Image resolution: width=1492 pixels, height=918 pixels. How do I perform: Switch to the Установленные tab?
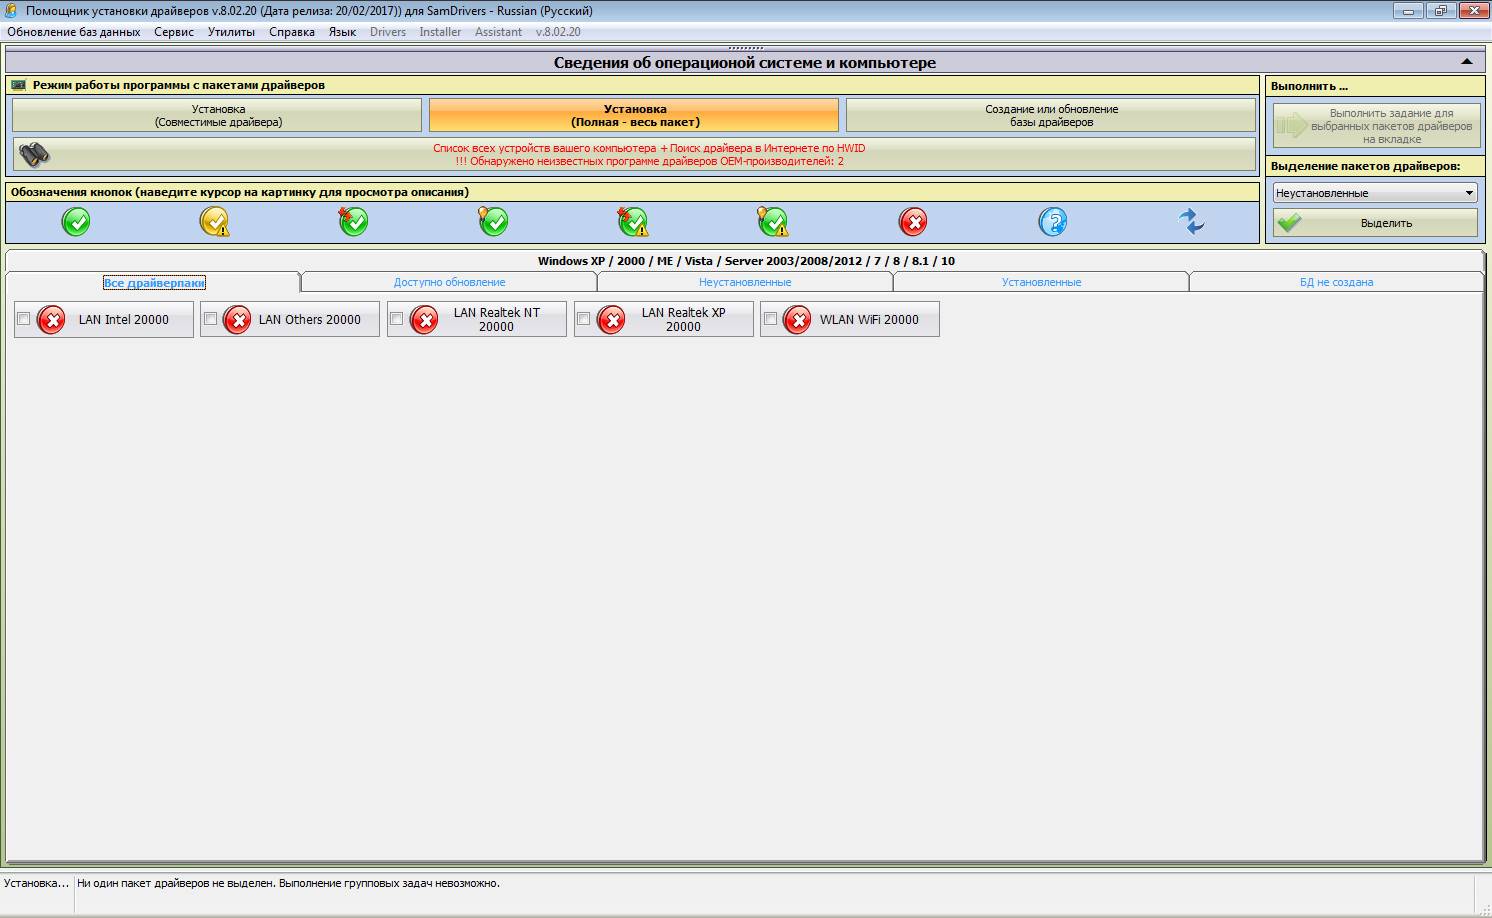pos(1041,282)
